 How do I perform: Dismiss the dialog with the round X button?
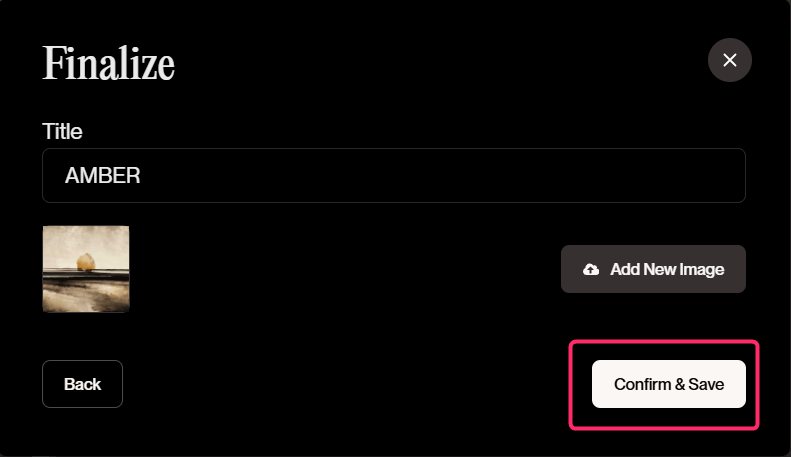click(x=729, y=60)
